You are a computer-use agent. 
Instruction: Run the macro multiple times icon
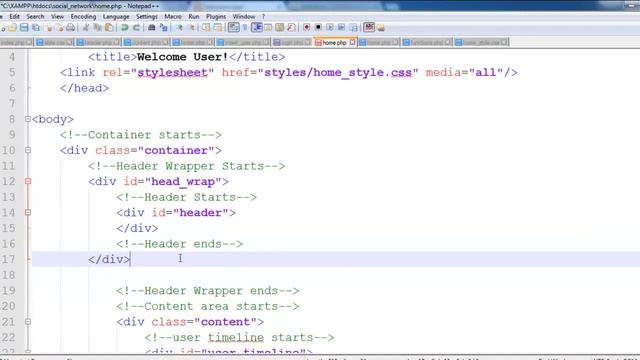tap(341, 27)
